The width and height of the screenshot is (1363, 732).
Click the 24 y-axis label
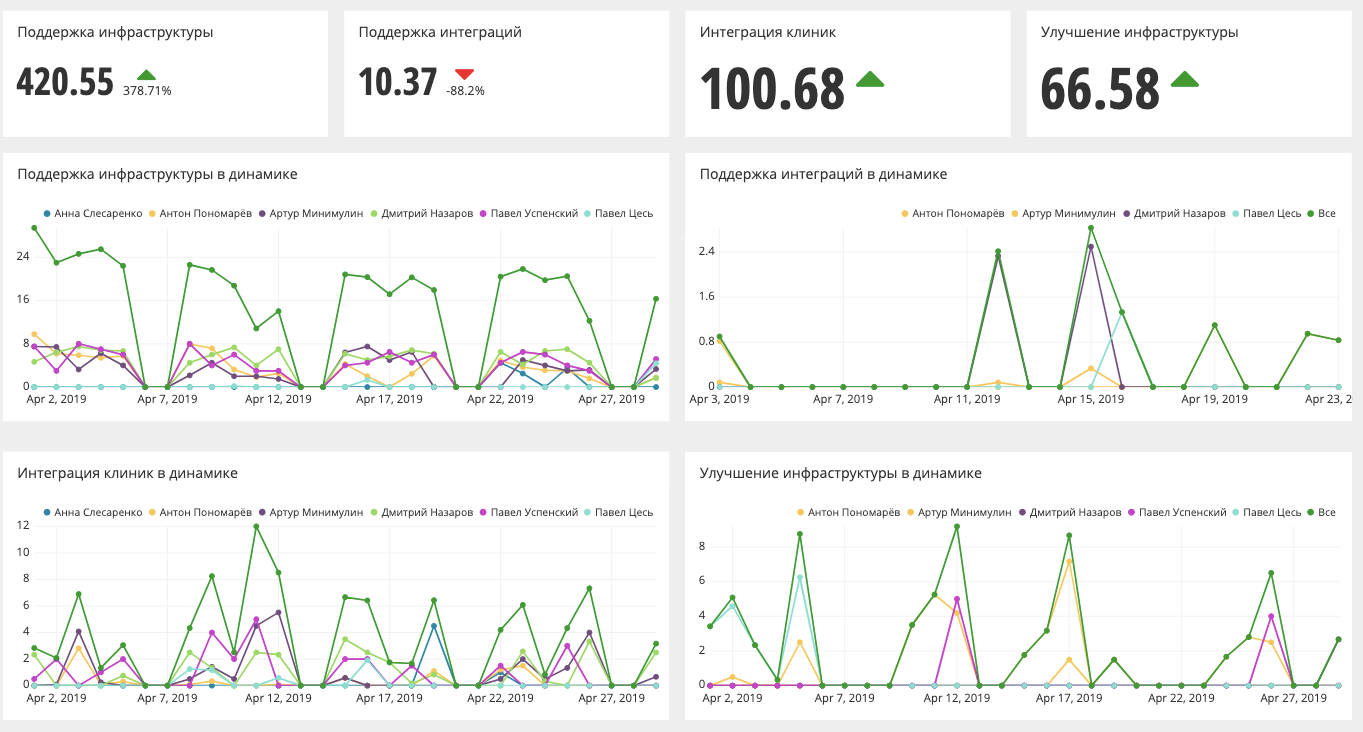[23, 256]
